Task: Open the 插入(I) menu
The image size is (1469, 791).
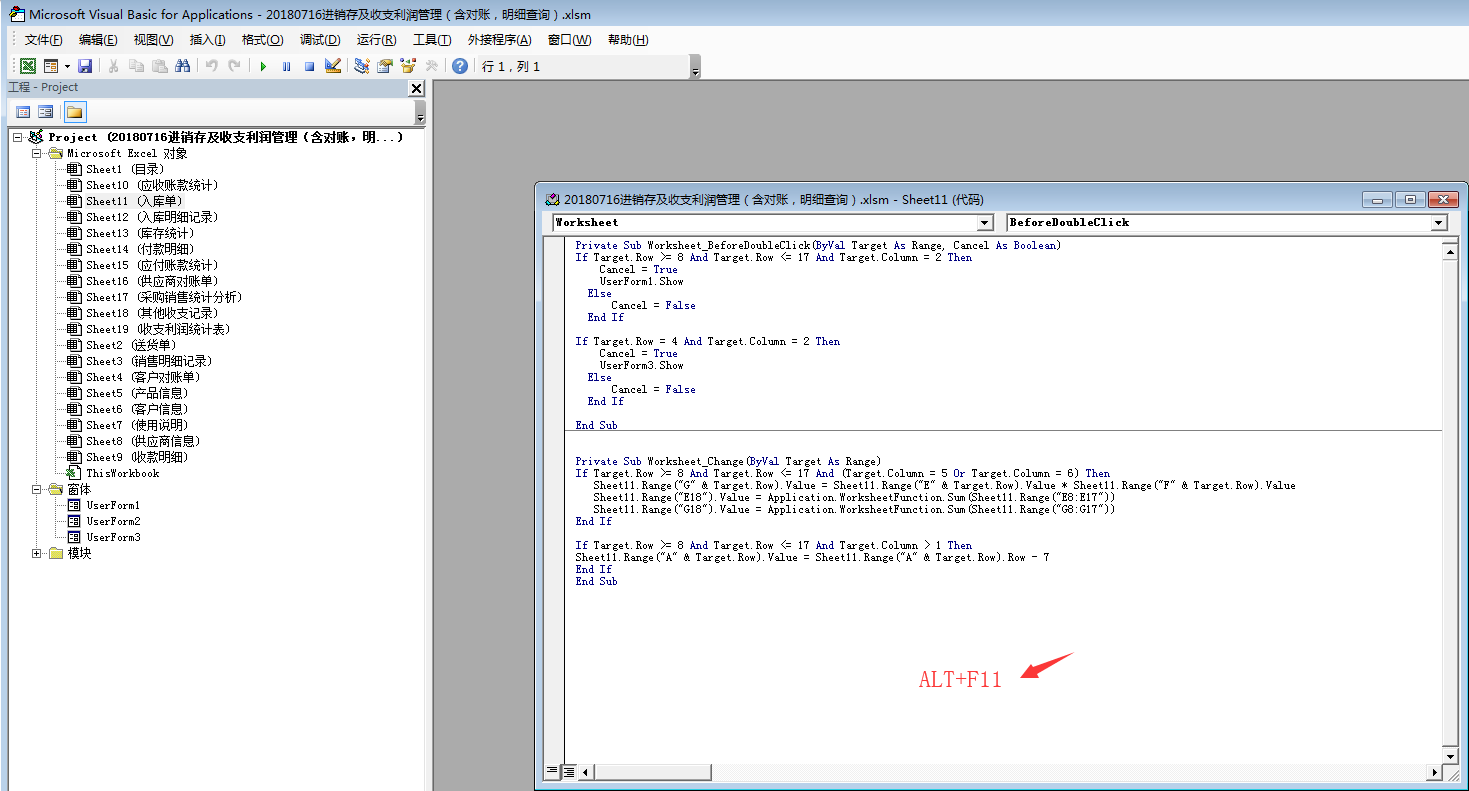Action: [208, 40]
